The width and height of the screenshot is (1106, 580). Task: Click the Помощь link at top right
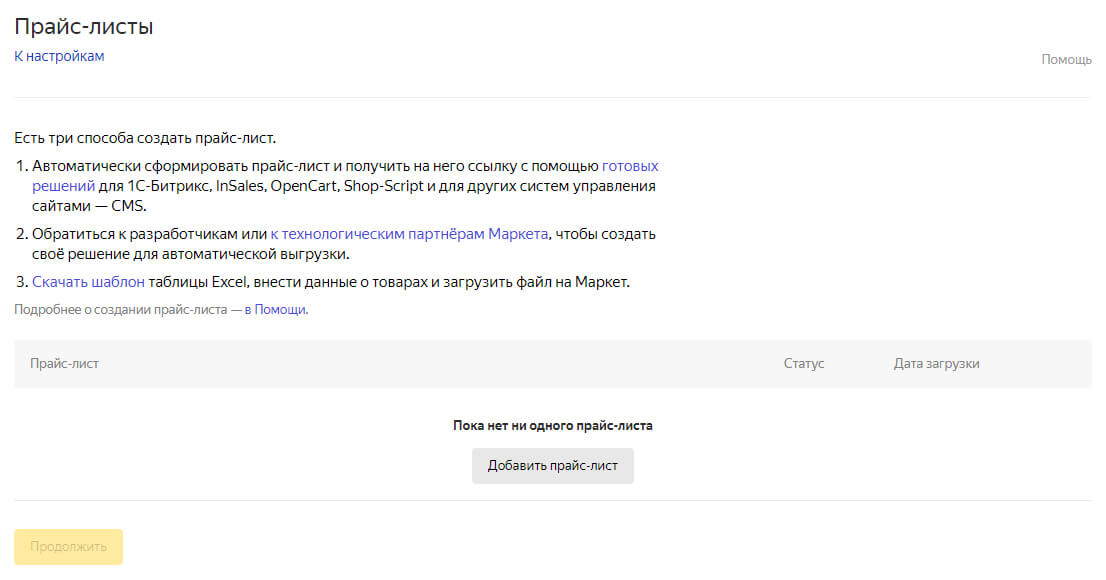1066,60
